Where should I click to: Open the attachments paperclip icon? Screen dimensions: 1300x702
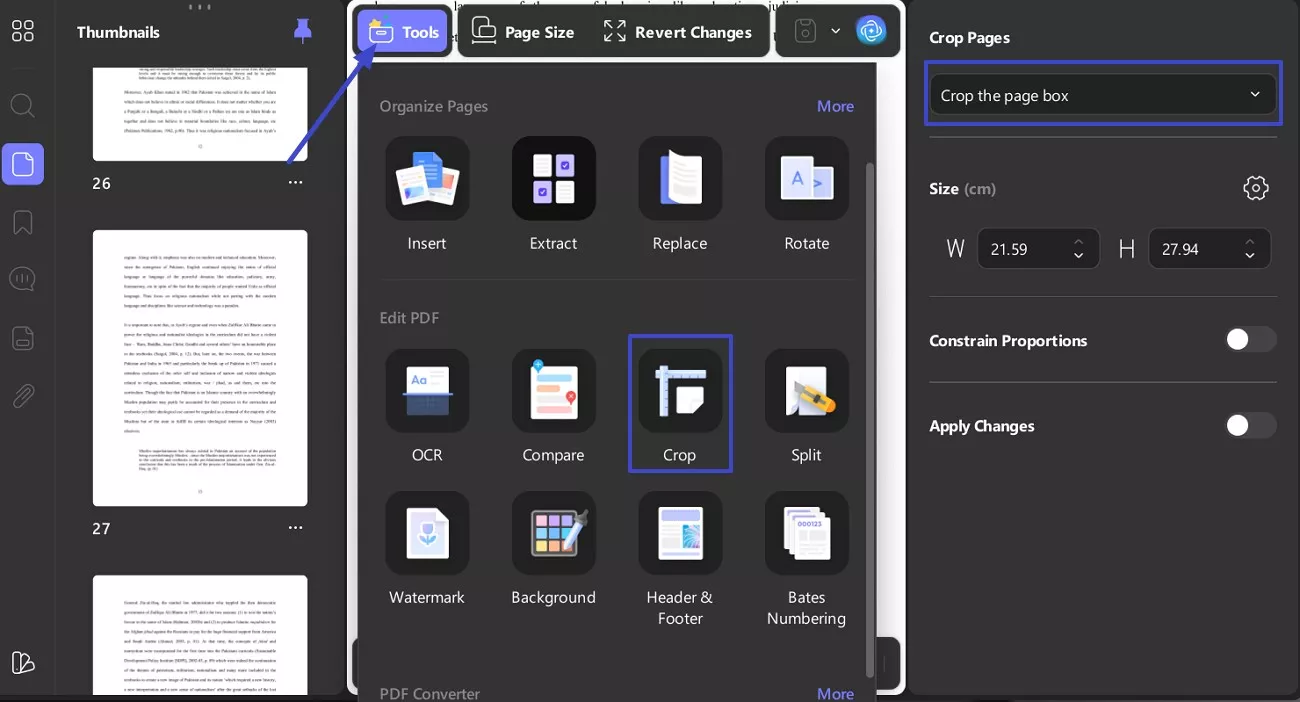(x=22, y=397)
